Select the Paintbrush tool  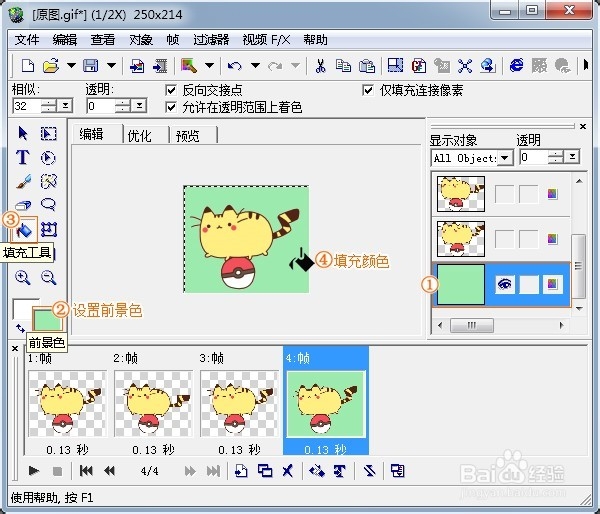click(x=23, y=181)
